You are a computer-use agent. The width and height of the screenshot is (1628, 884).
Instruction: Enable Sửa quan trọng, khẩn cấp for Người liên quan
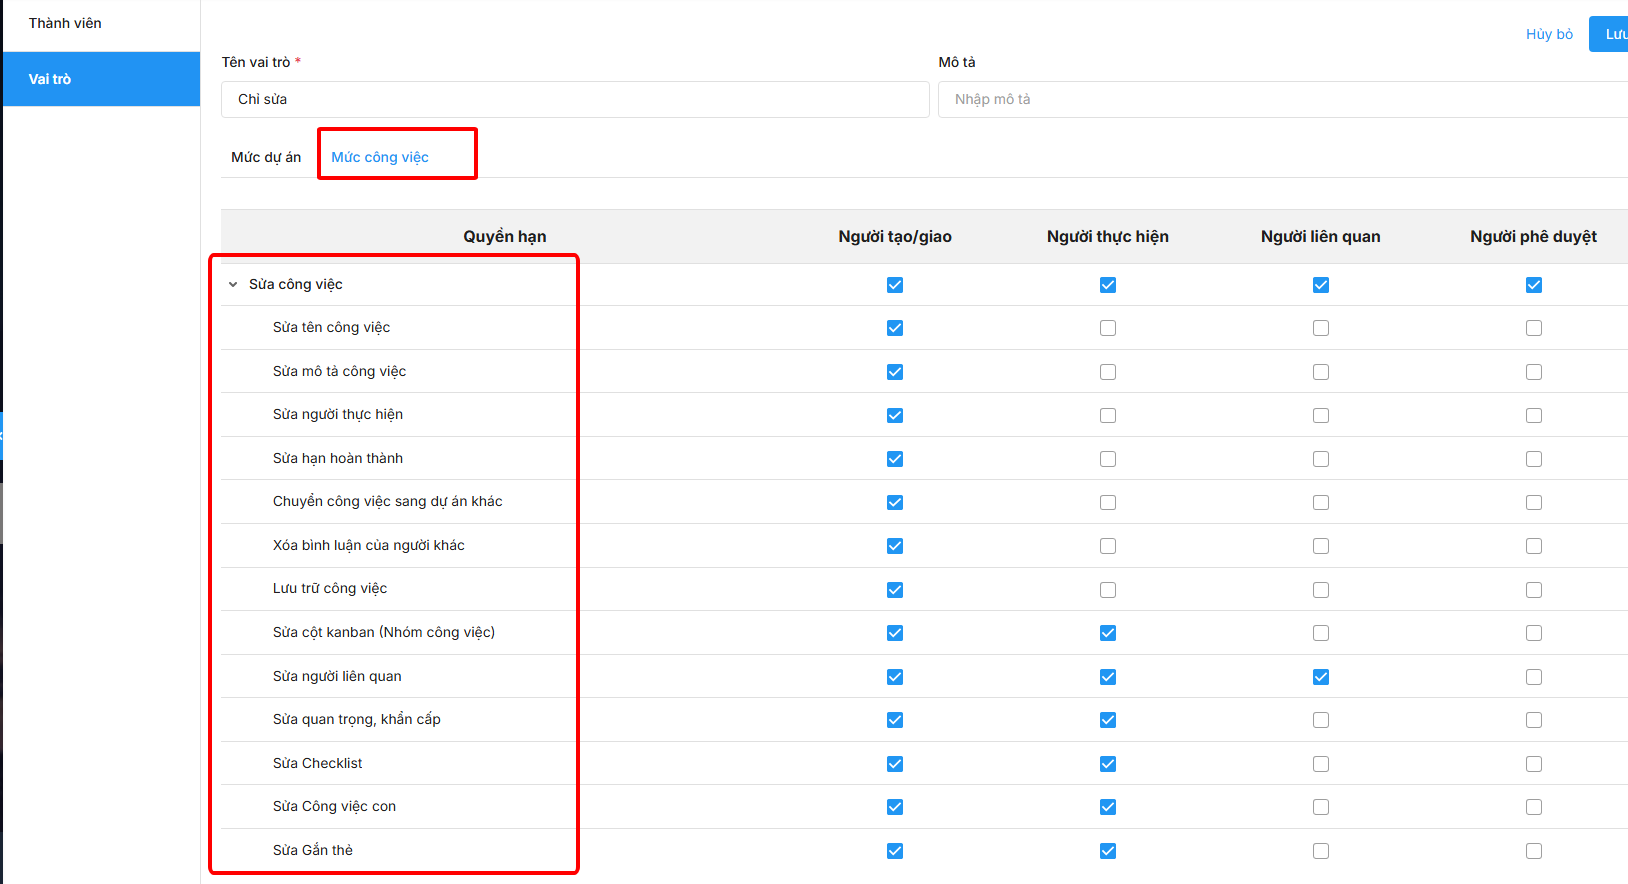point(1321,720)
